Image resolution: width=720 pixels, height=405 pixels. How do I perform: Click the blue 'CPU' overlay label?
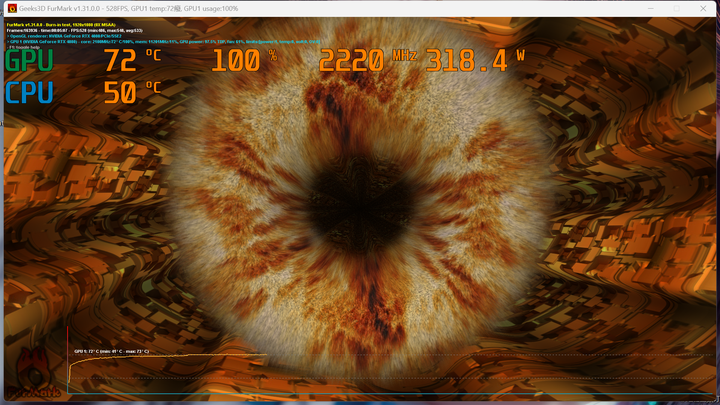tap(29, 92)
